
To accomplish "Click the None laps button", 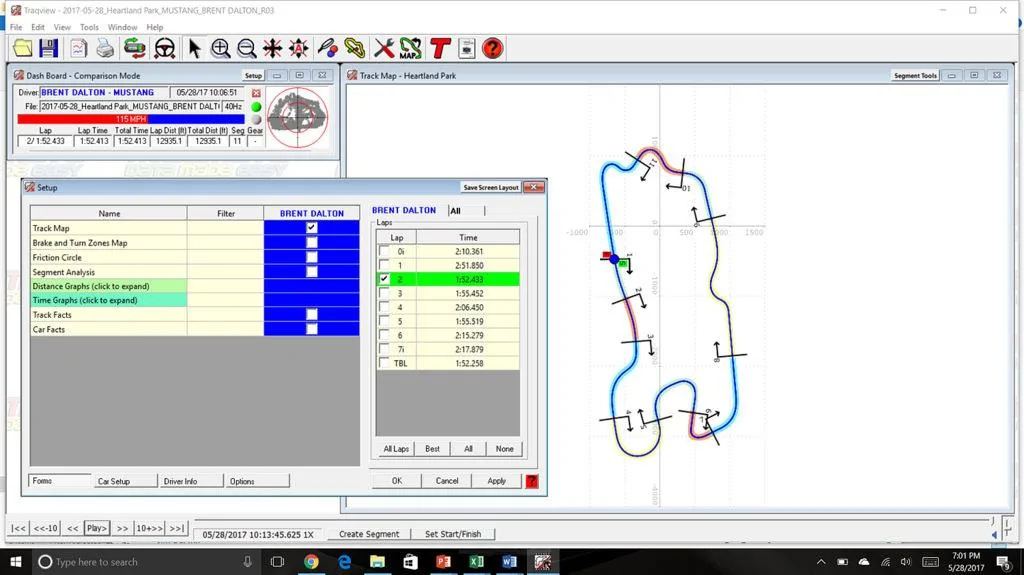I will [505, 449].
